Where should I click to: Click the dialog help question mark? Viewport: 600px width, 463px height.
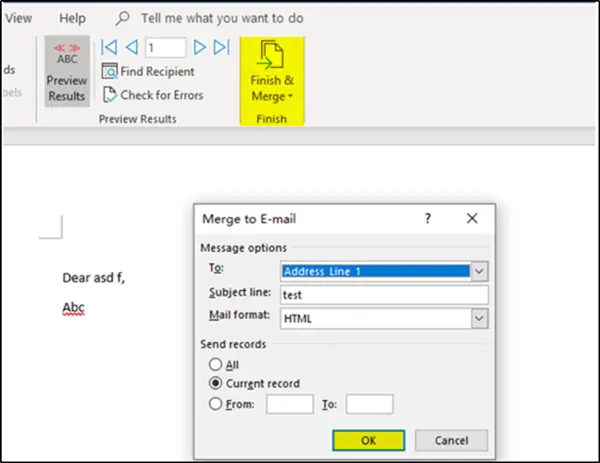click(427, 218)
